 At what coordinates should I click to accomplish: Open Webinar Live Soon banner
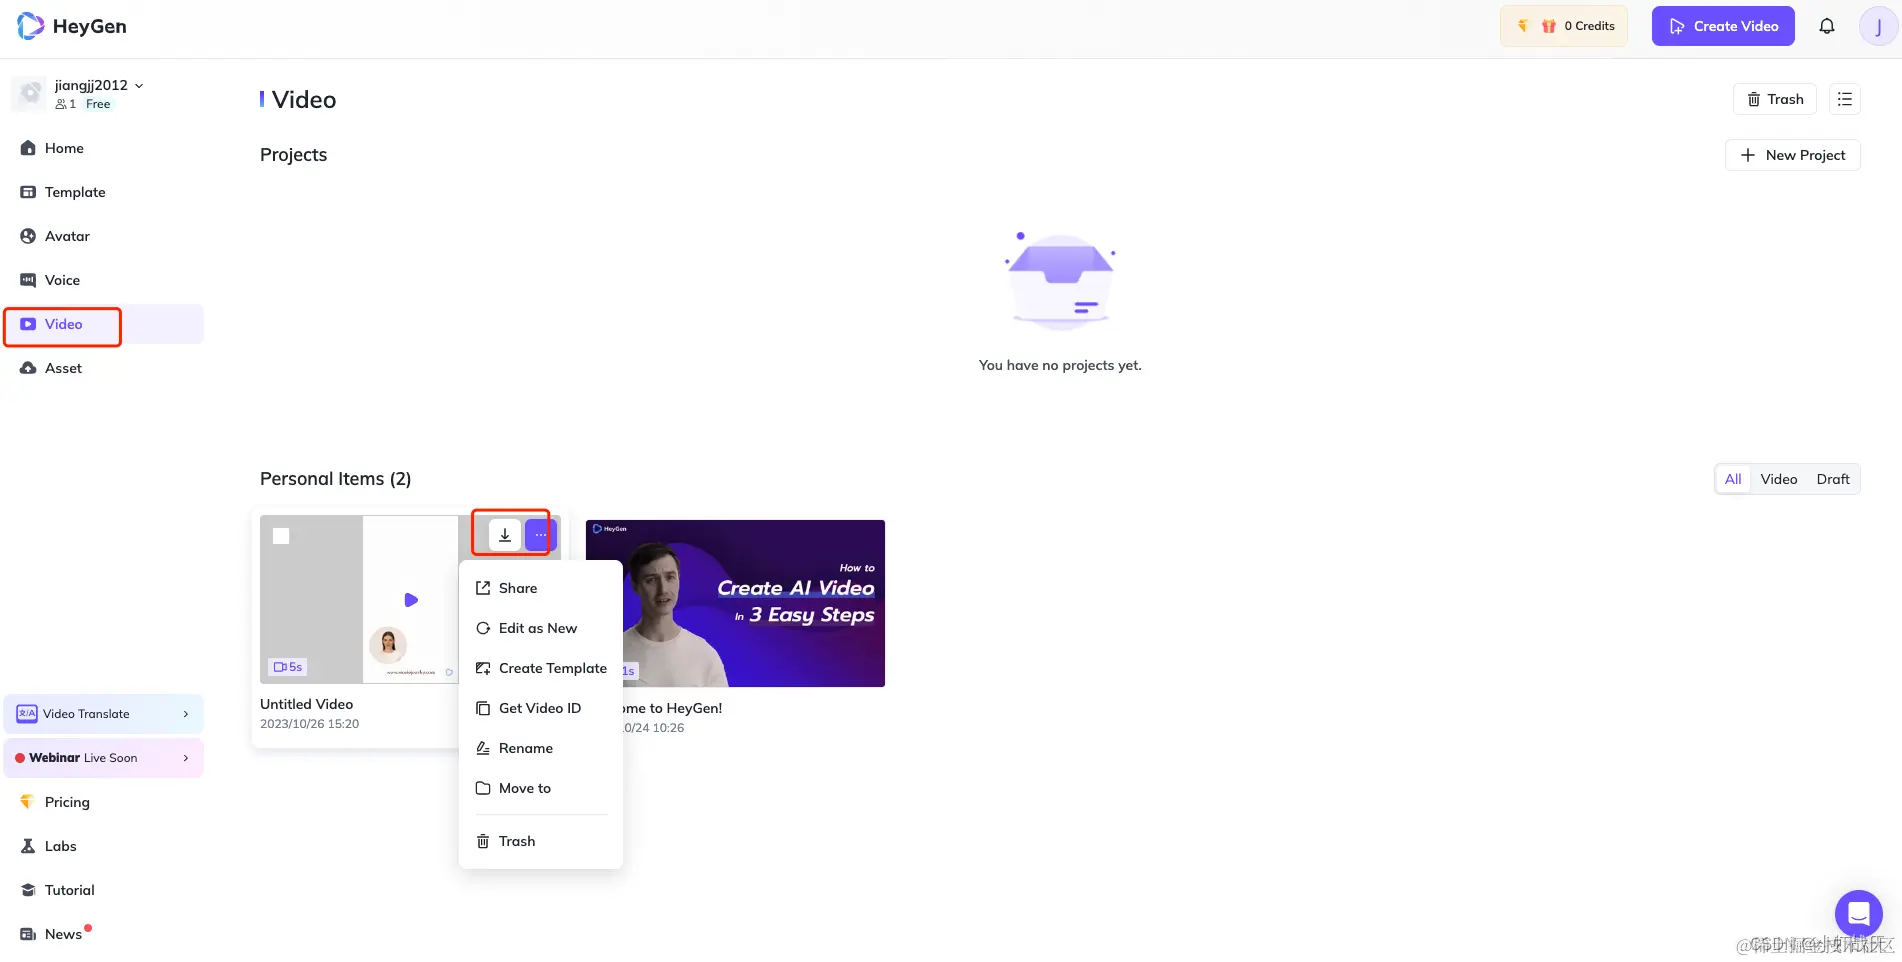[103, 758]
